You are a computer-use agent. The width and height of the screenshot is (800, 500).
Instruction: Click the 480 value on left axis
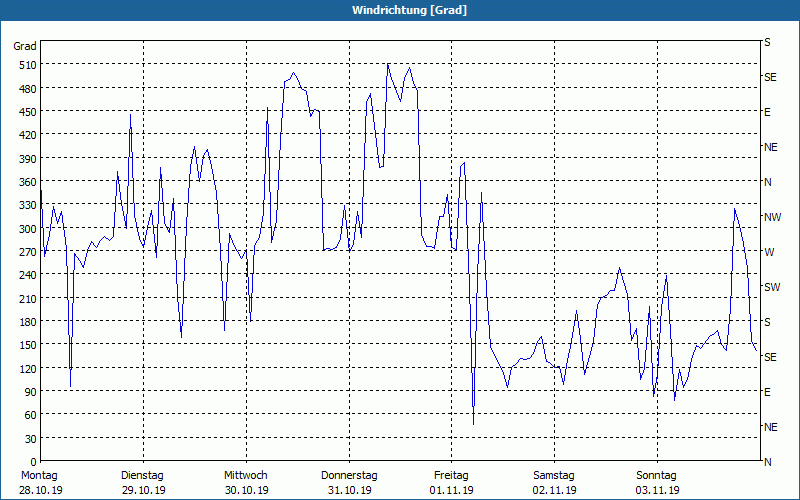(x=28, y=89)
